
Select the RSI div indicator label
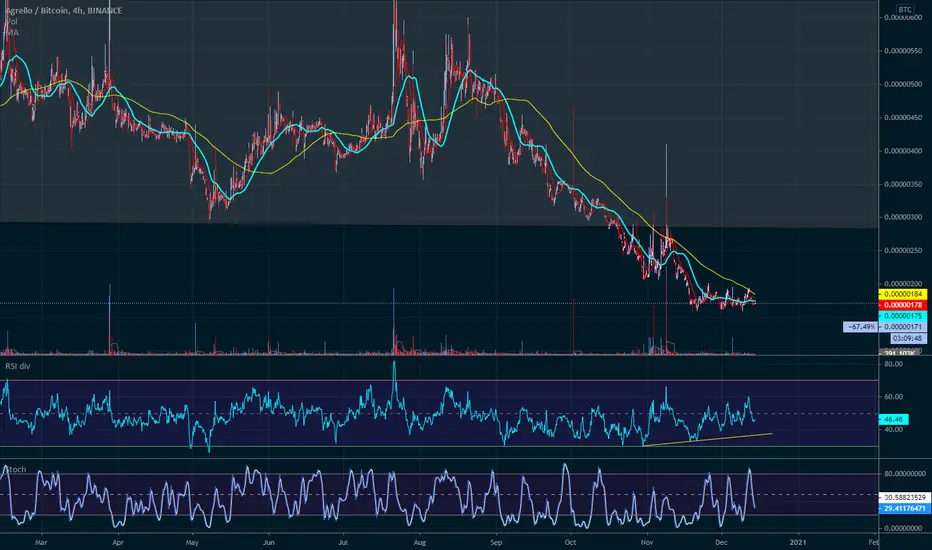click(x=18, y=366)
